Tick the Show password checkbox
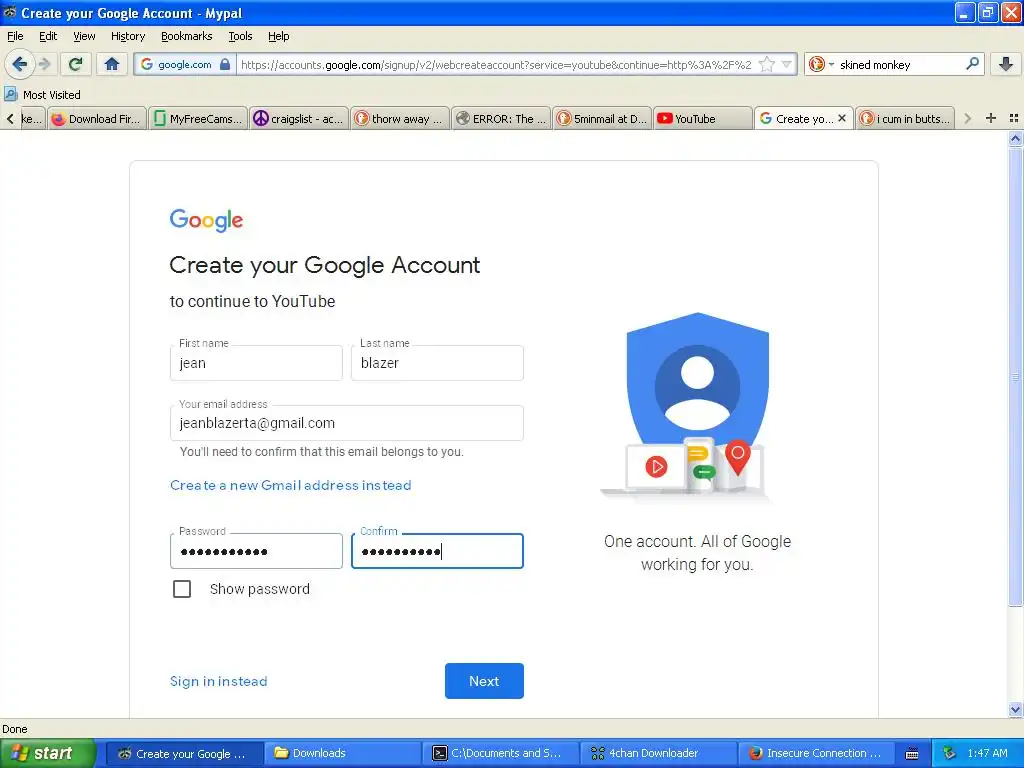This screenshot has width=1024, height=768. click(x=182, y=589)
